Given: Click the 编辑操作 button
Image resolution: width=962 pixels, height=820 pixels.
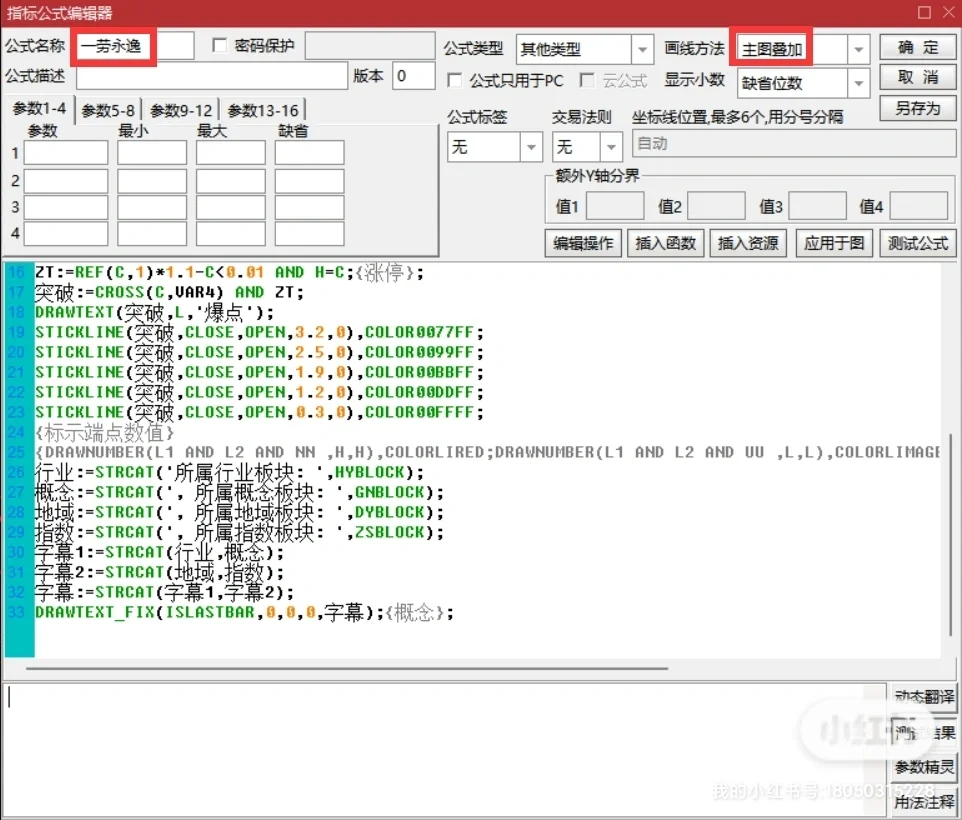Looking at the screenshot, I should coord(583,243).
